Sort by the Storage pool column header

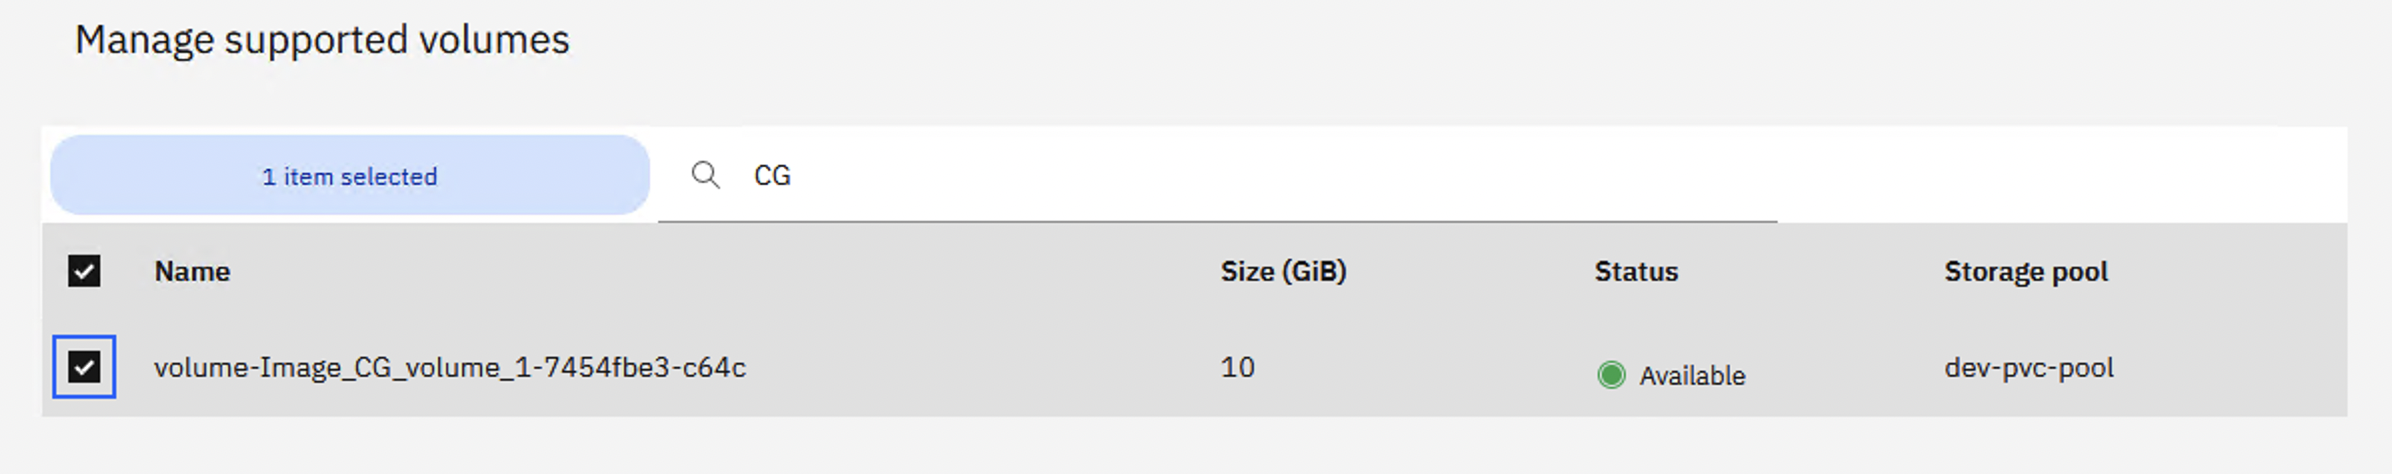[x=2026, y=272]
